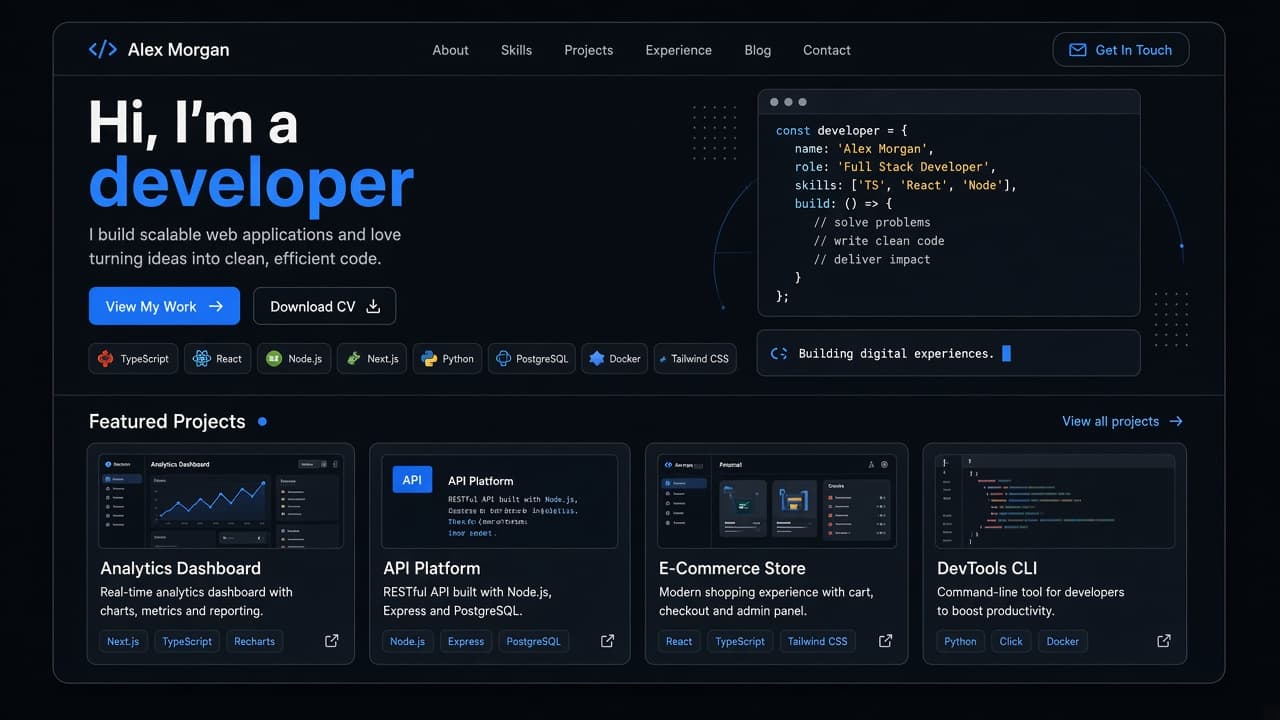Click the blue API badge in project preview
1280x720 pixels.
412,480
